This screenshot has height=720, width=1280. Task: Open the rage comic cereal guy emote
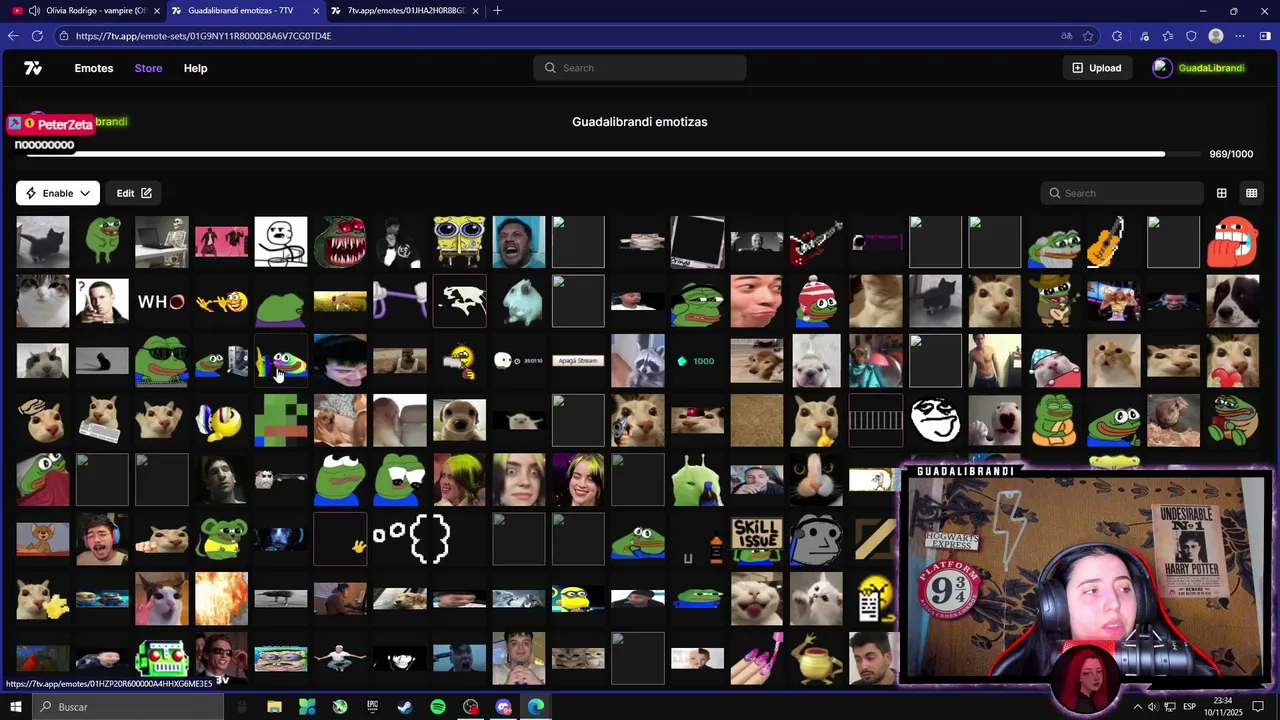click(x=281, y=242)
